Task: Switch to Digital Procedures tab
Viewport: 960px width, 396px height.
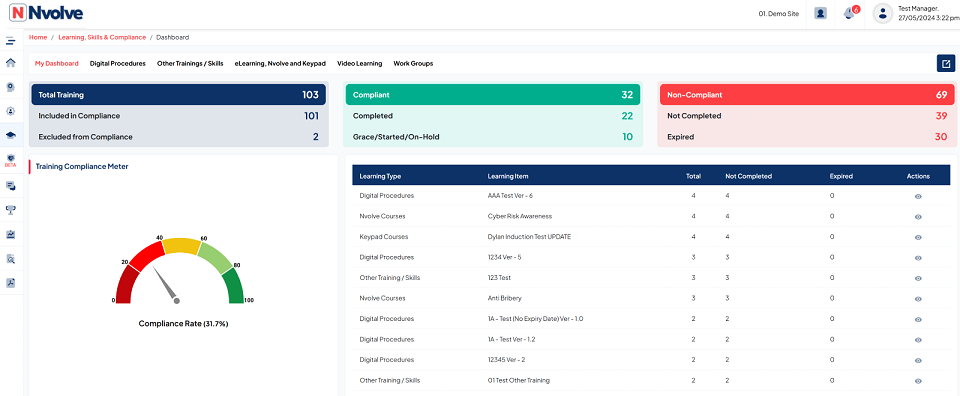Action: tap(118, 63)
